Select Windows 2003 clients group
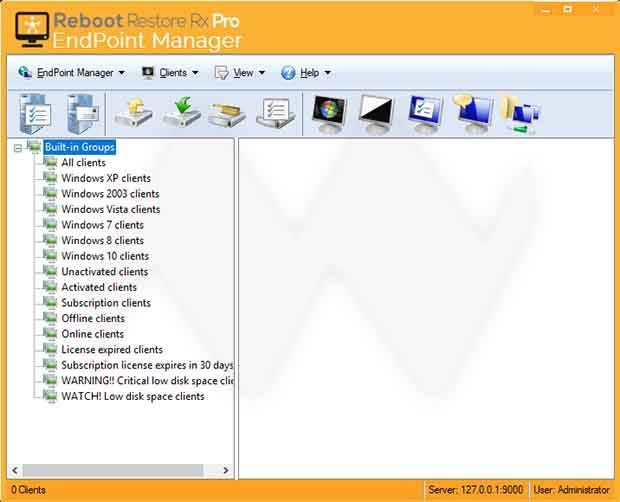 coord(110,194)
